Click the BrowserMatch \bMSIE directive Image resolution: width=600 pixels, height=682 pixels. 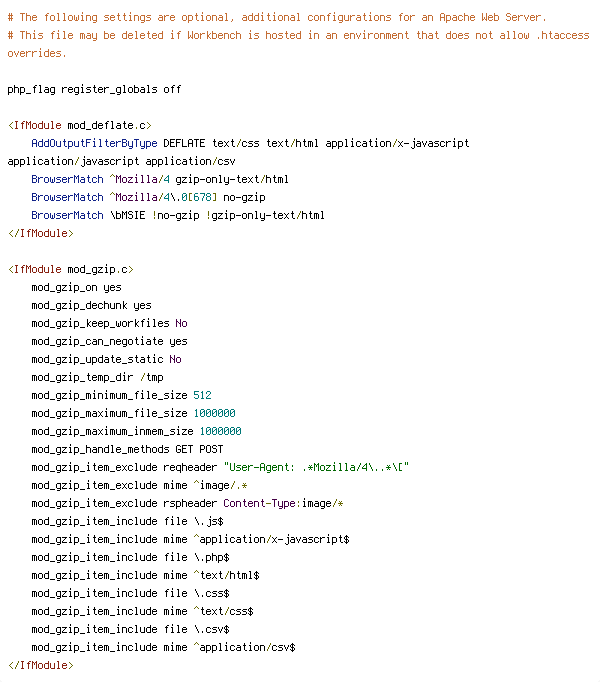point(178,215)
